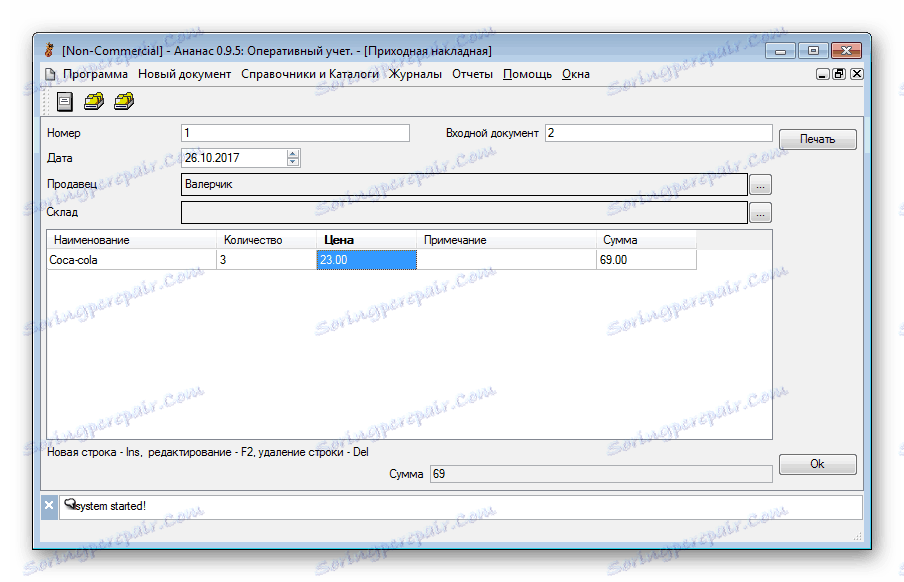
Task: Open the Отчеты menu
Action: (472, 74)
